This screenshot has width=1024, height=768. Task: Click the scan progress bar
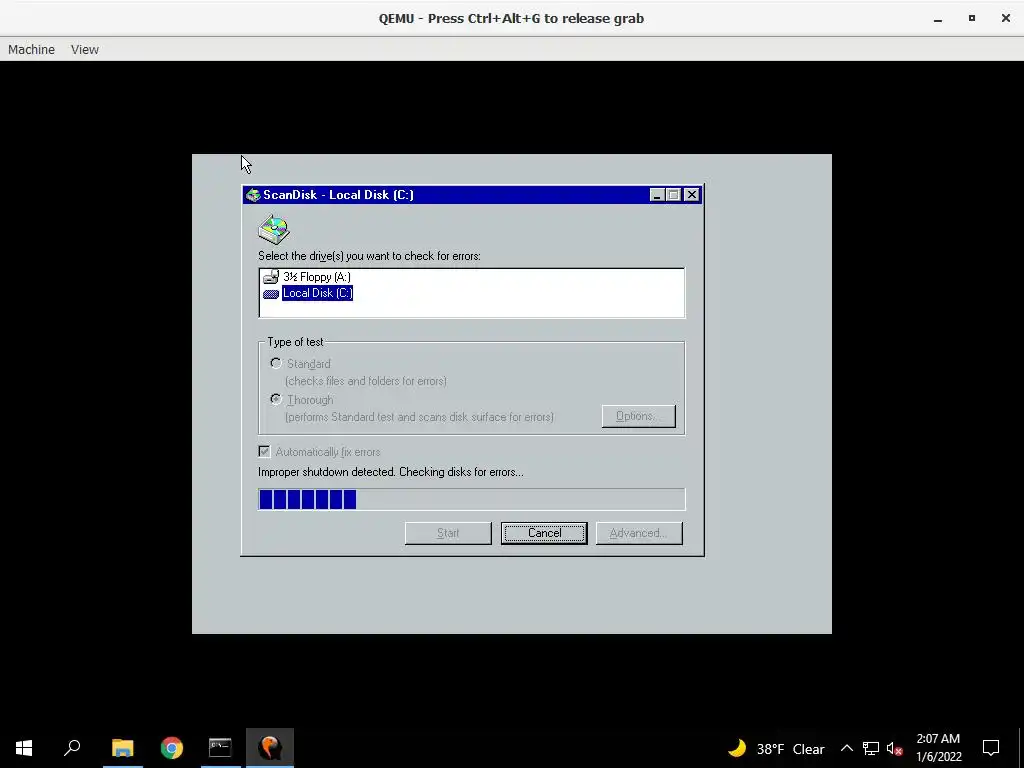472,499
